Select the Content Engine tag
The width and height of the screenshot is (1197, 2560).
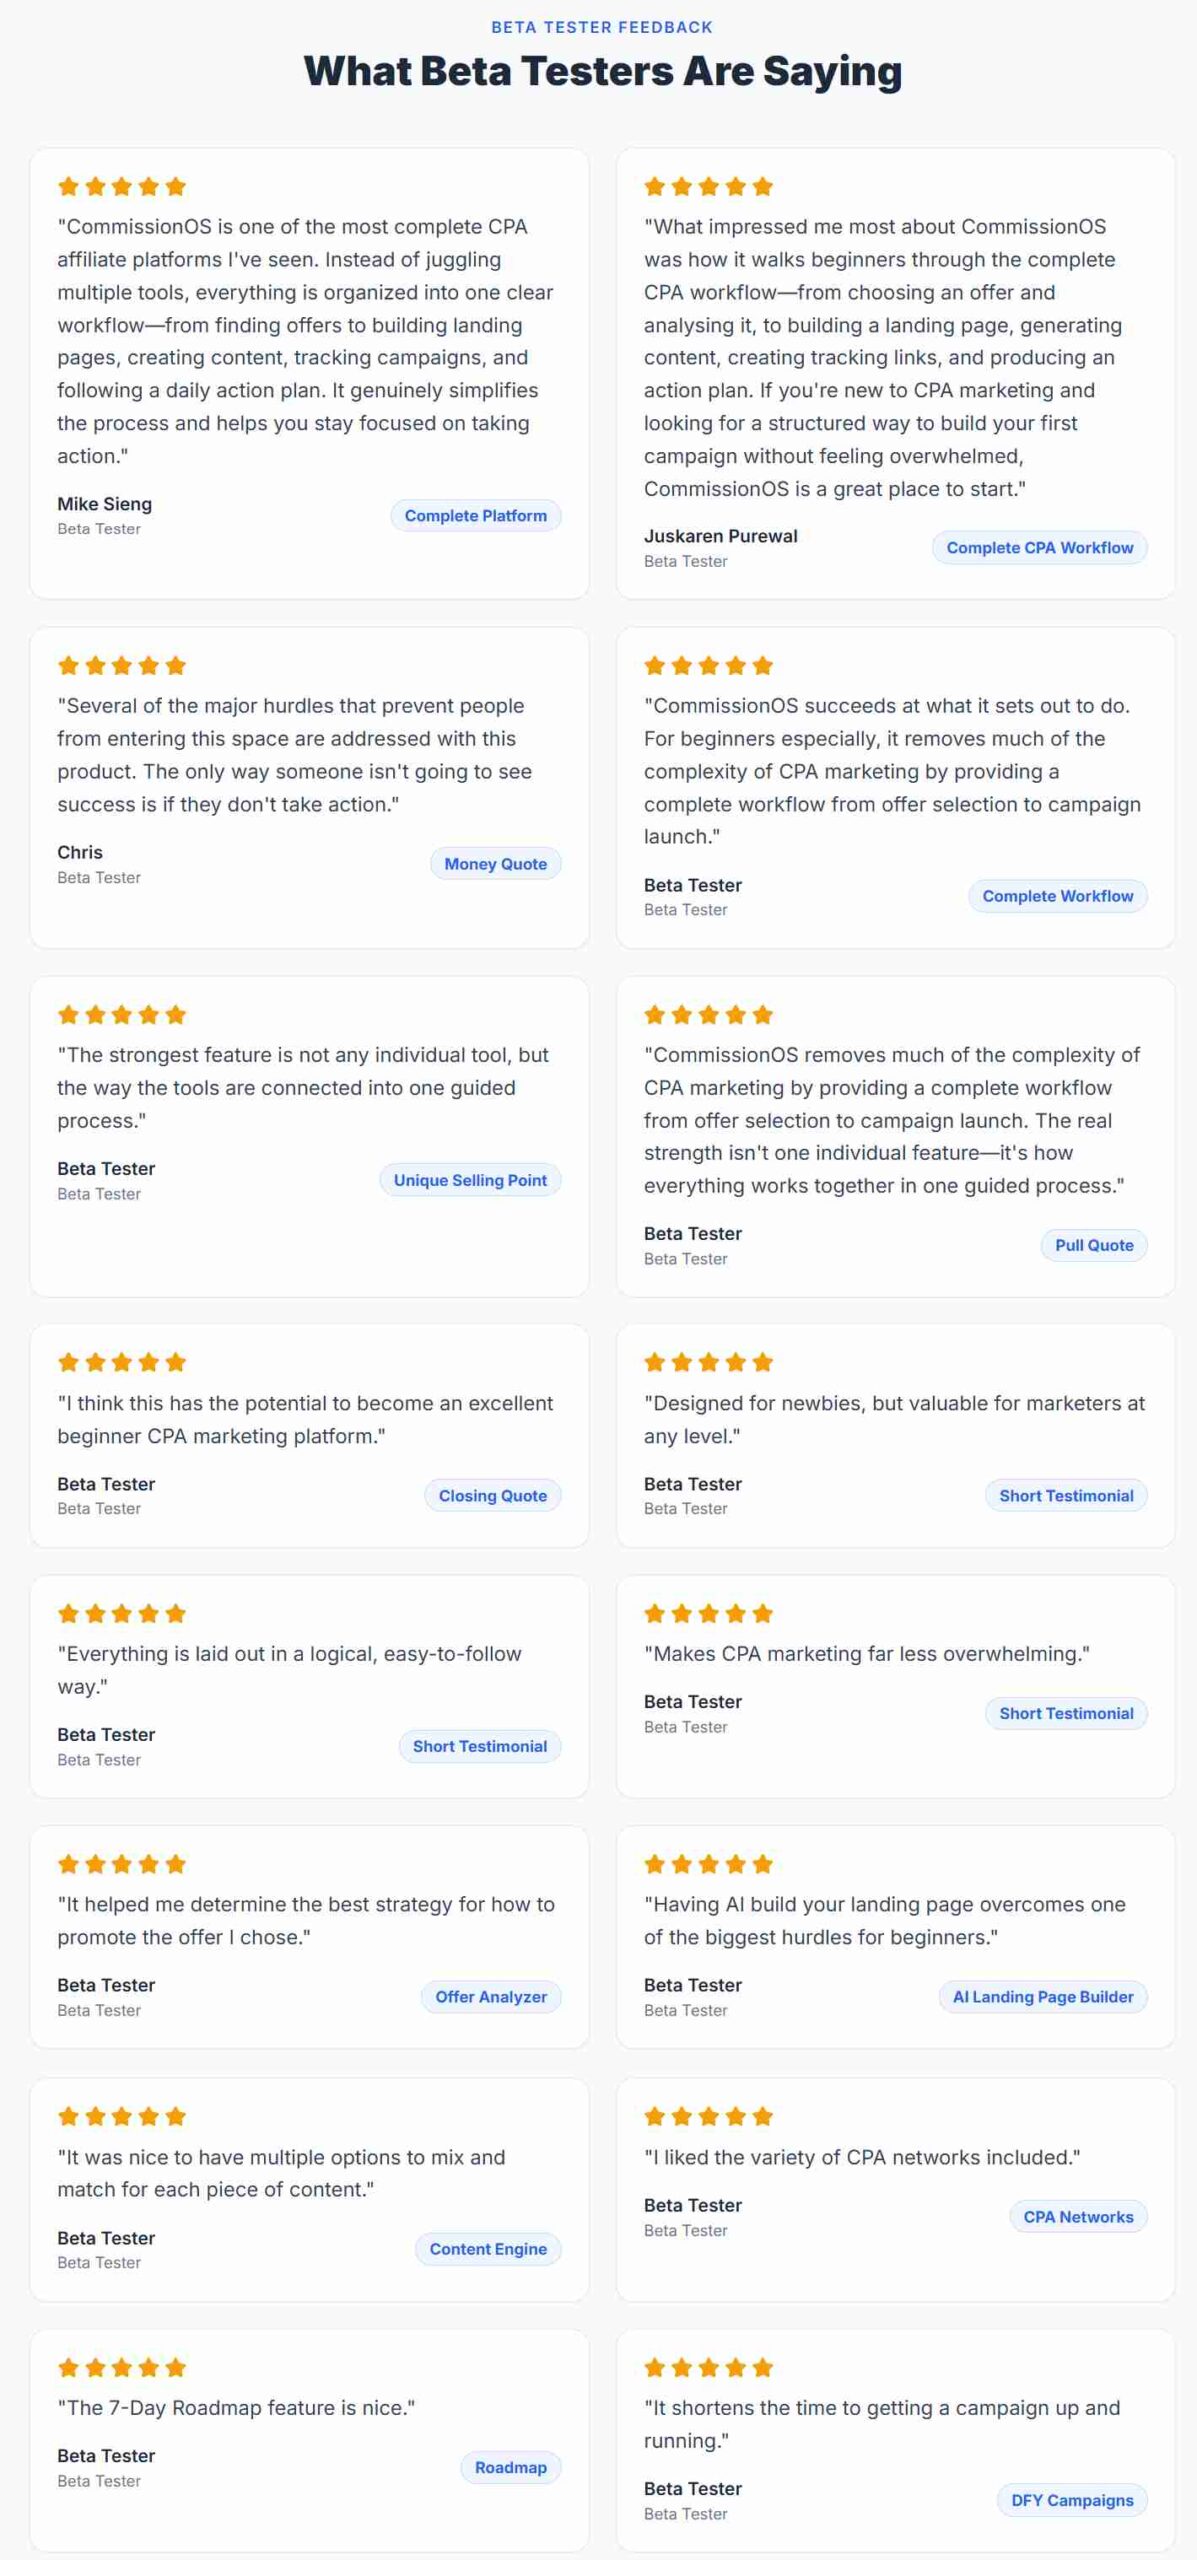[488, 2249]
